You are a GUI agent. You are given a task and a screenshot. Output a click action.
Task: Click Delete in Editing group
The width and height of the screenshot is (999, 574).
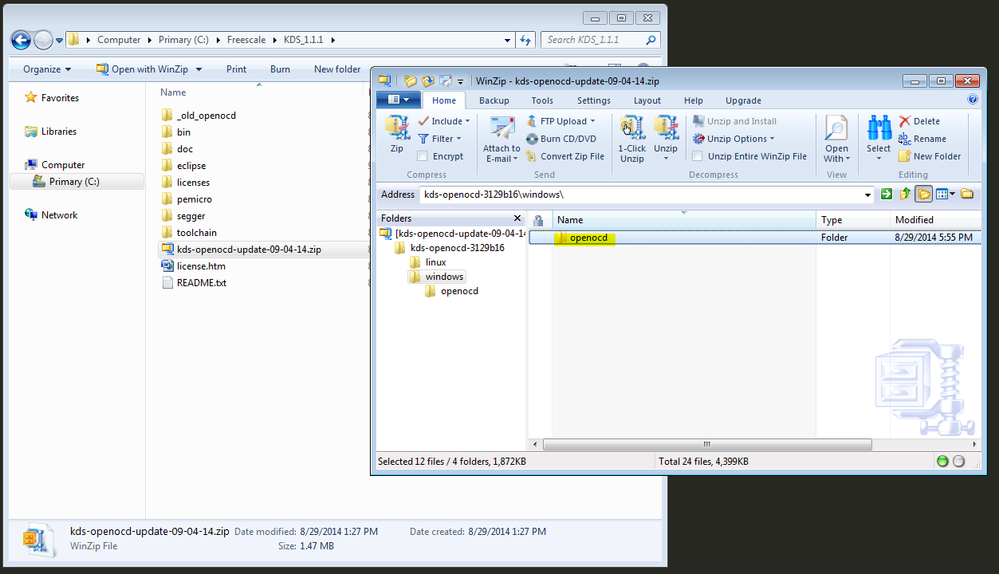click(x=919, y=121)
